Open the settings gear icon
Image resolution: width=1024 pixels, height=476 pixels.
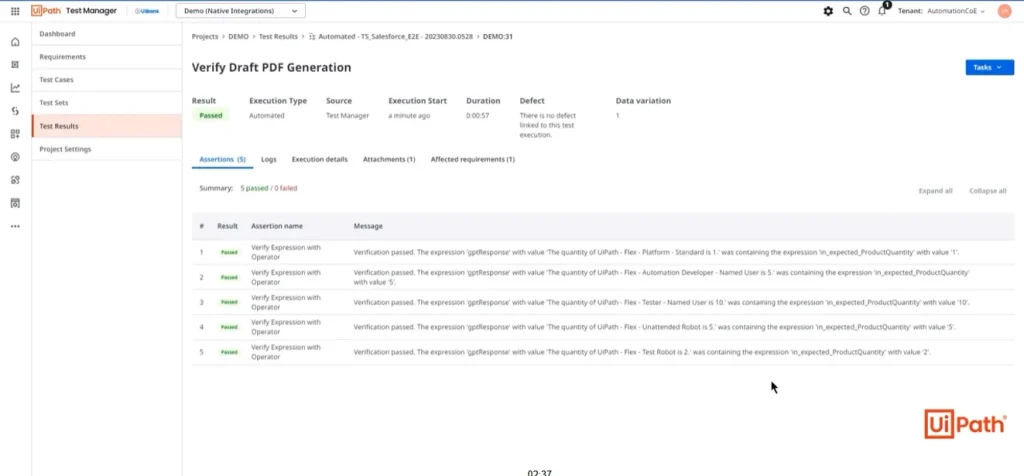click(828, 11)
